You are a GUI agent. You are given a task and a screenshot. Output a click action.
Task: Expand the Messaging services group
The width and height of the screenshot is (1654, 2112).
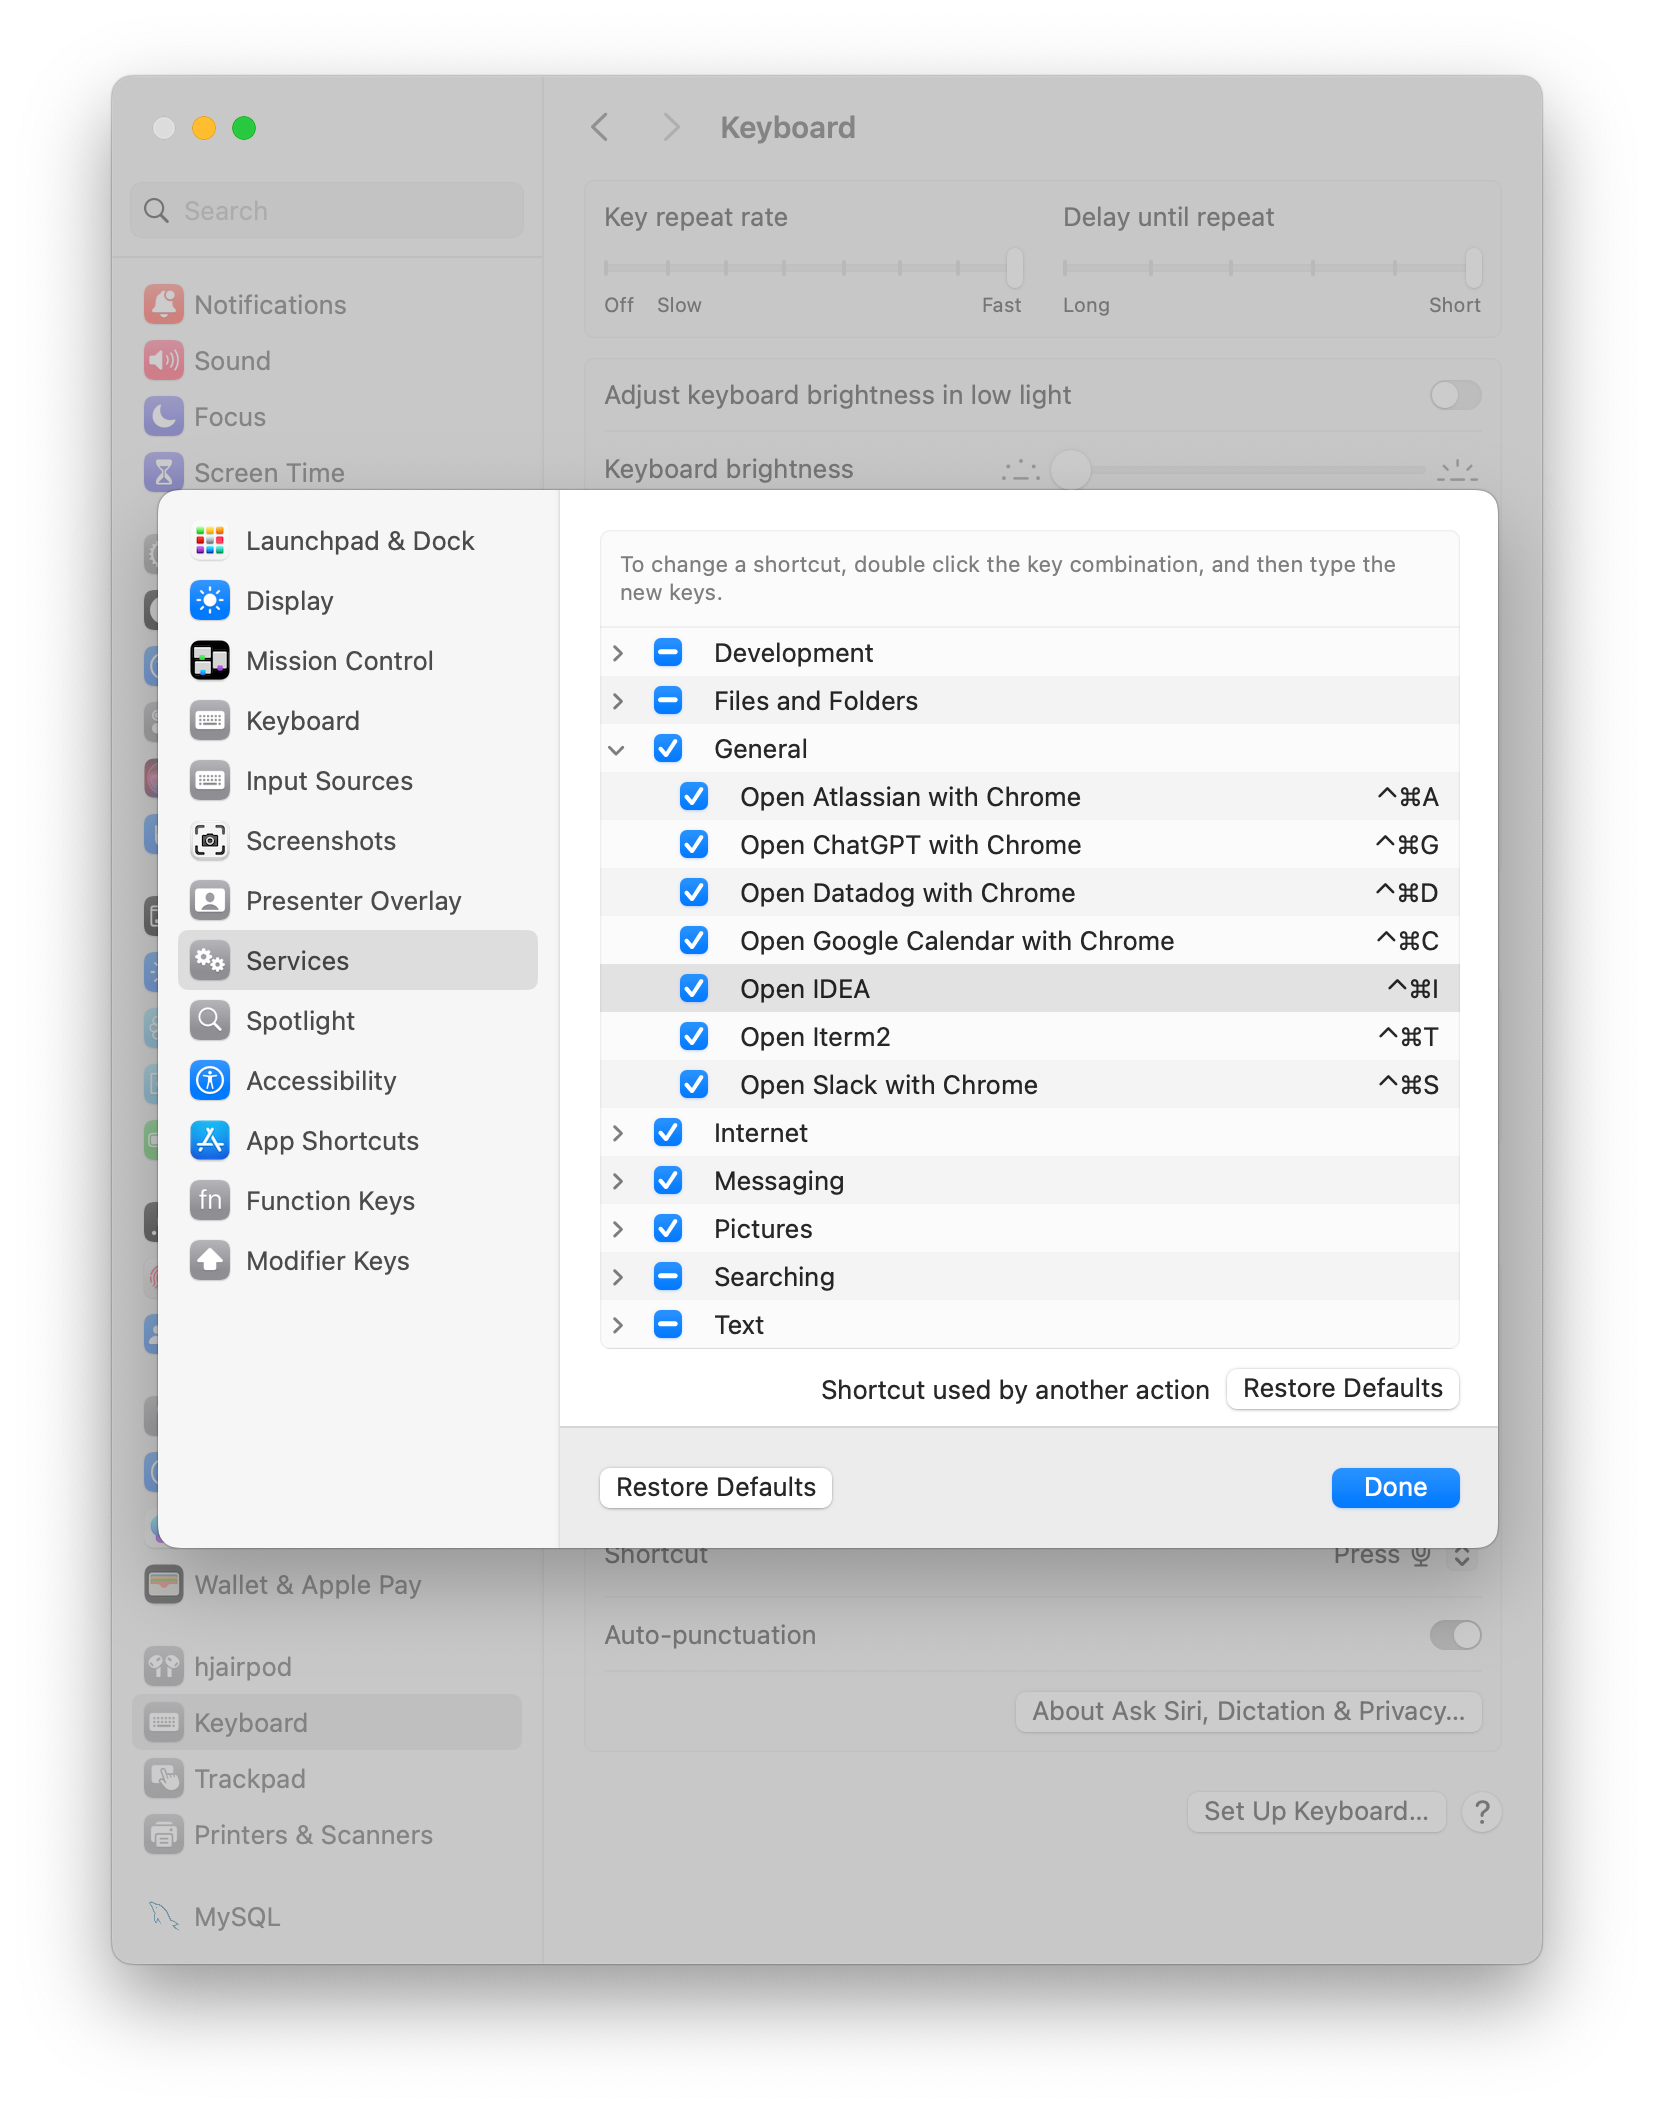[618, 1181]
